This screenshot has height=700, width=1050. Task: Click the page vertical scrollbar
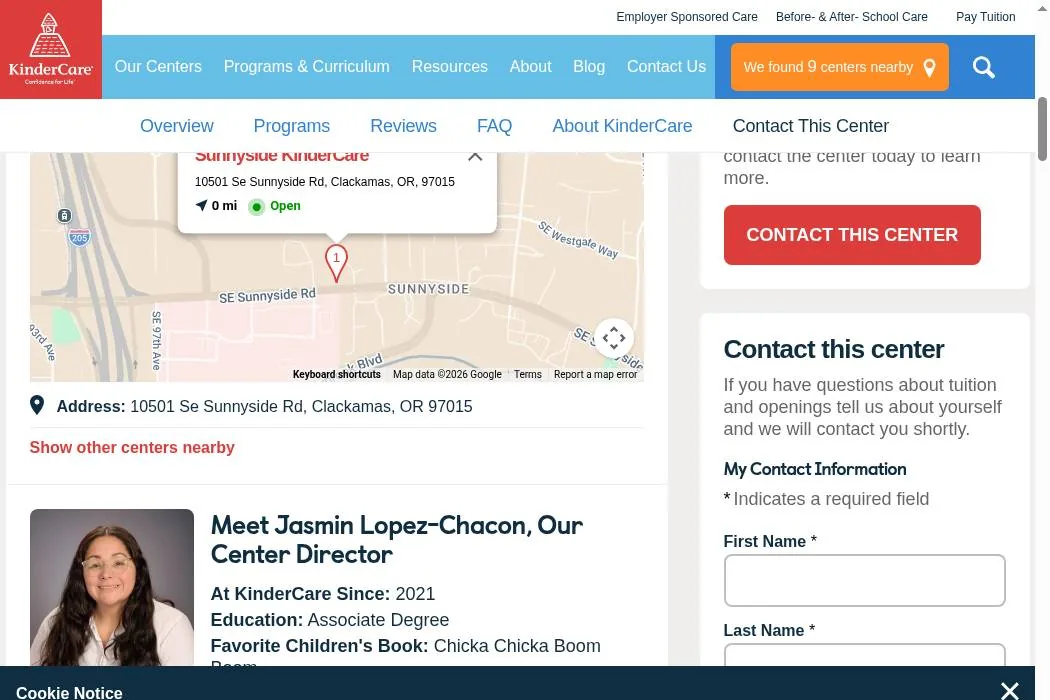[1042, 129]
